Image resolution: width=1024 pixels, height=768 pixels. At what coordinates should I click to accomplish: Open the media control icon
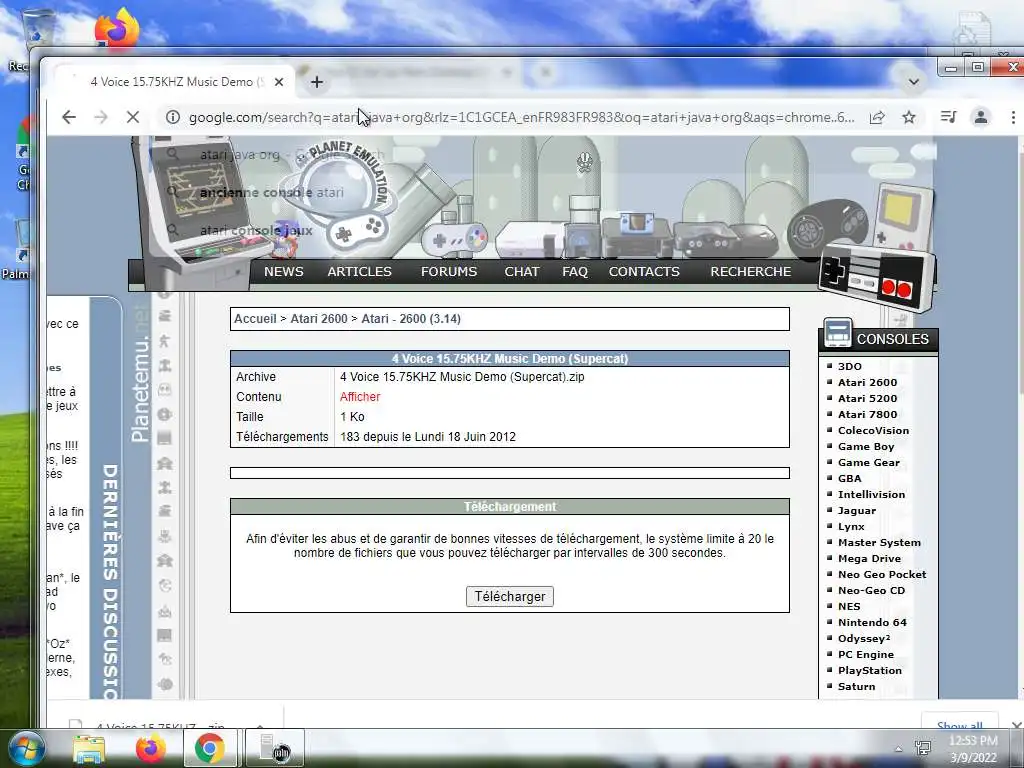948,117
